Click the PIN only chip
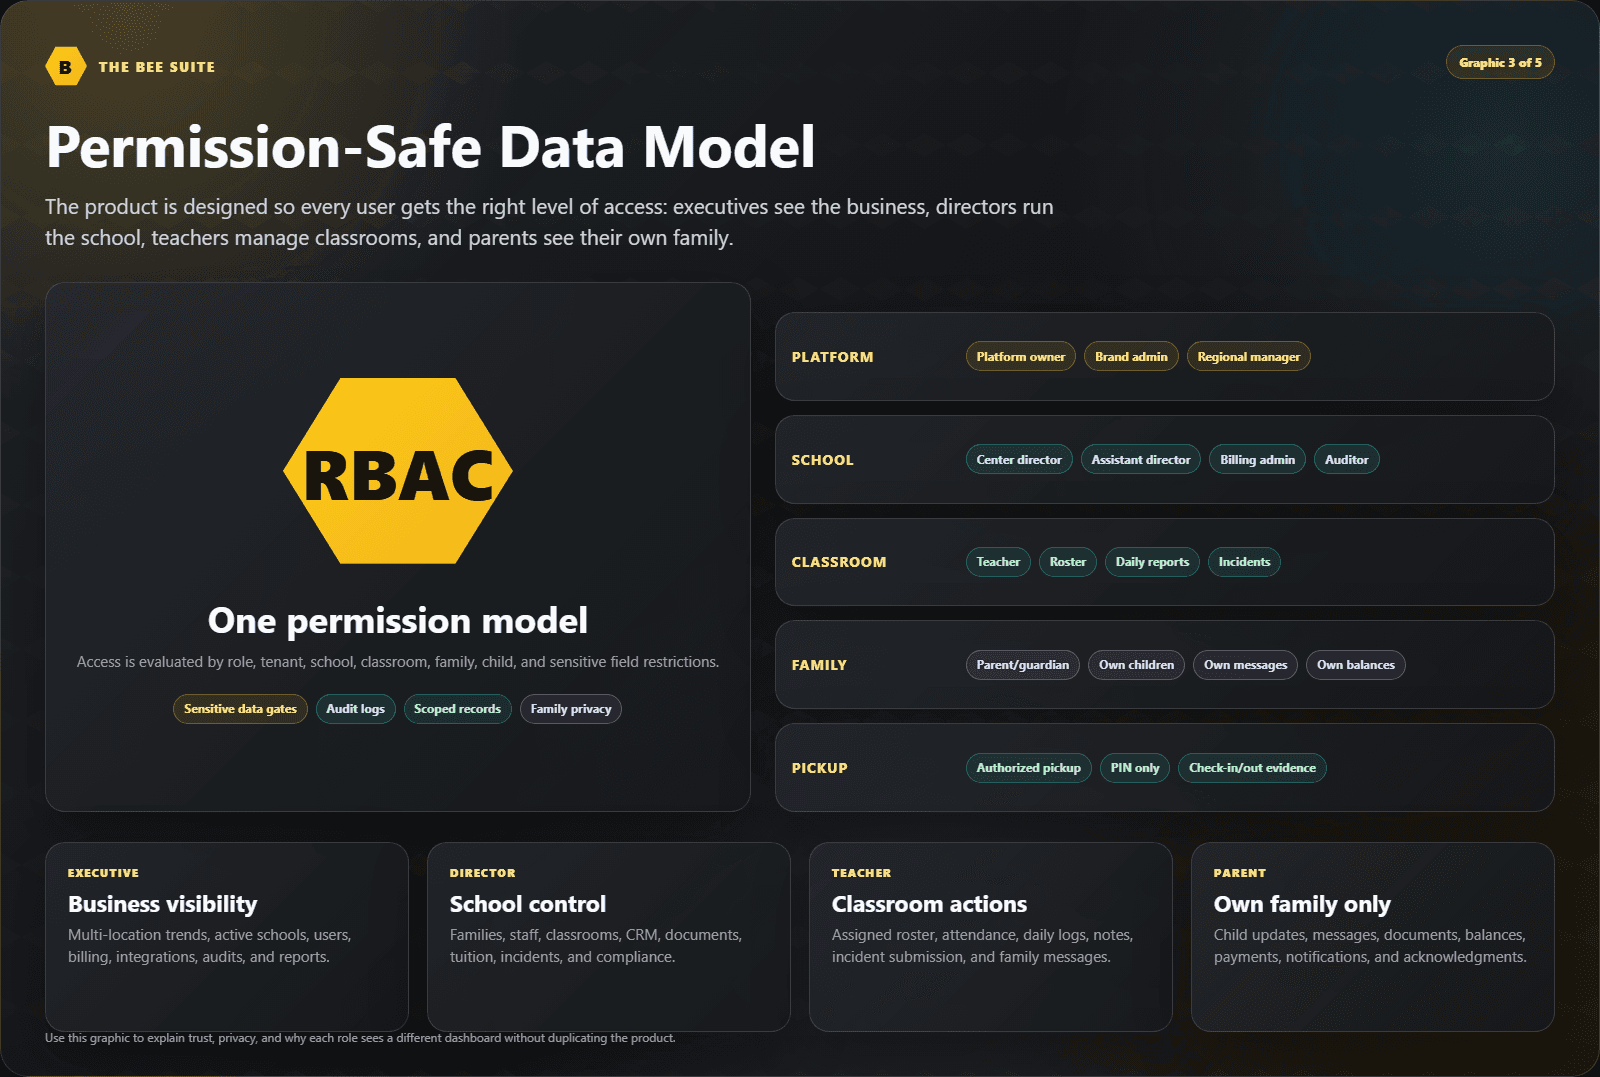This screenshot has height=1077, width=1600. pyautogui.click(x=1135, y=768)
